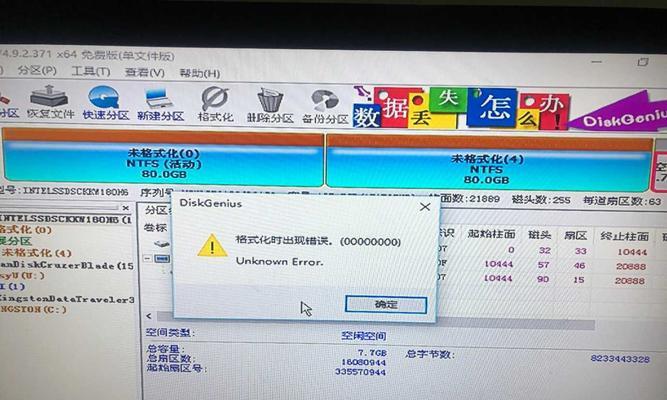
Task: Click the total capacity value 7.7GB
Action: tap(372, 353)
